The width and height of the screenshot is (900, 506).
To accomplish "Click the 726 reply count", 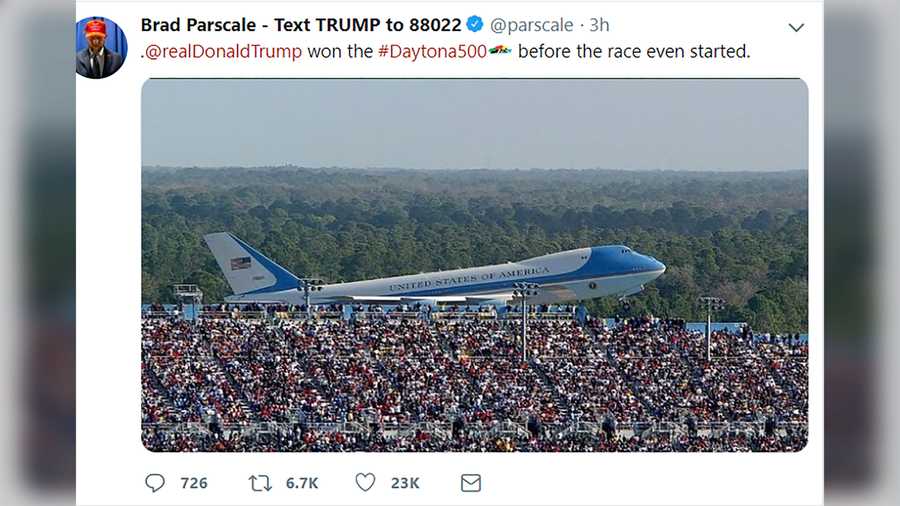I will (x=194, y=483).
